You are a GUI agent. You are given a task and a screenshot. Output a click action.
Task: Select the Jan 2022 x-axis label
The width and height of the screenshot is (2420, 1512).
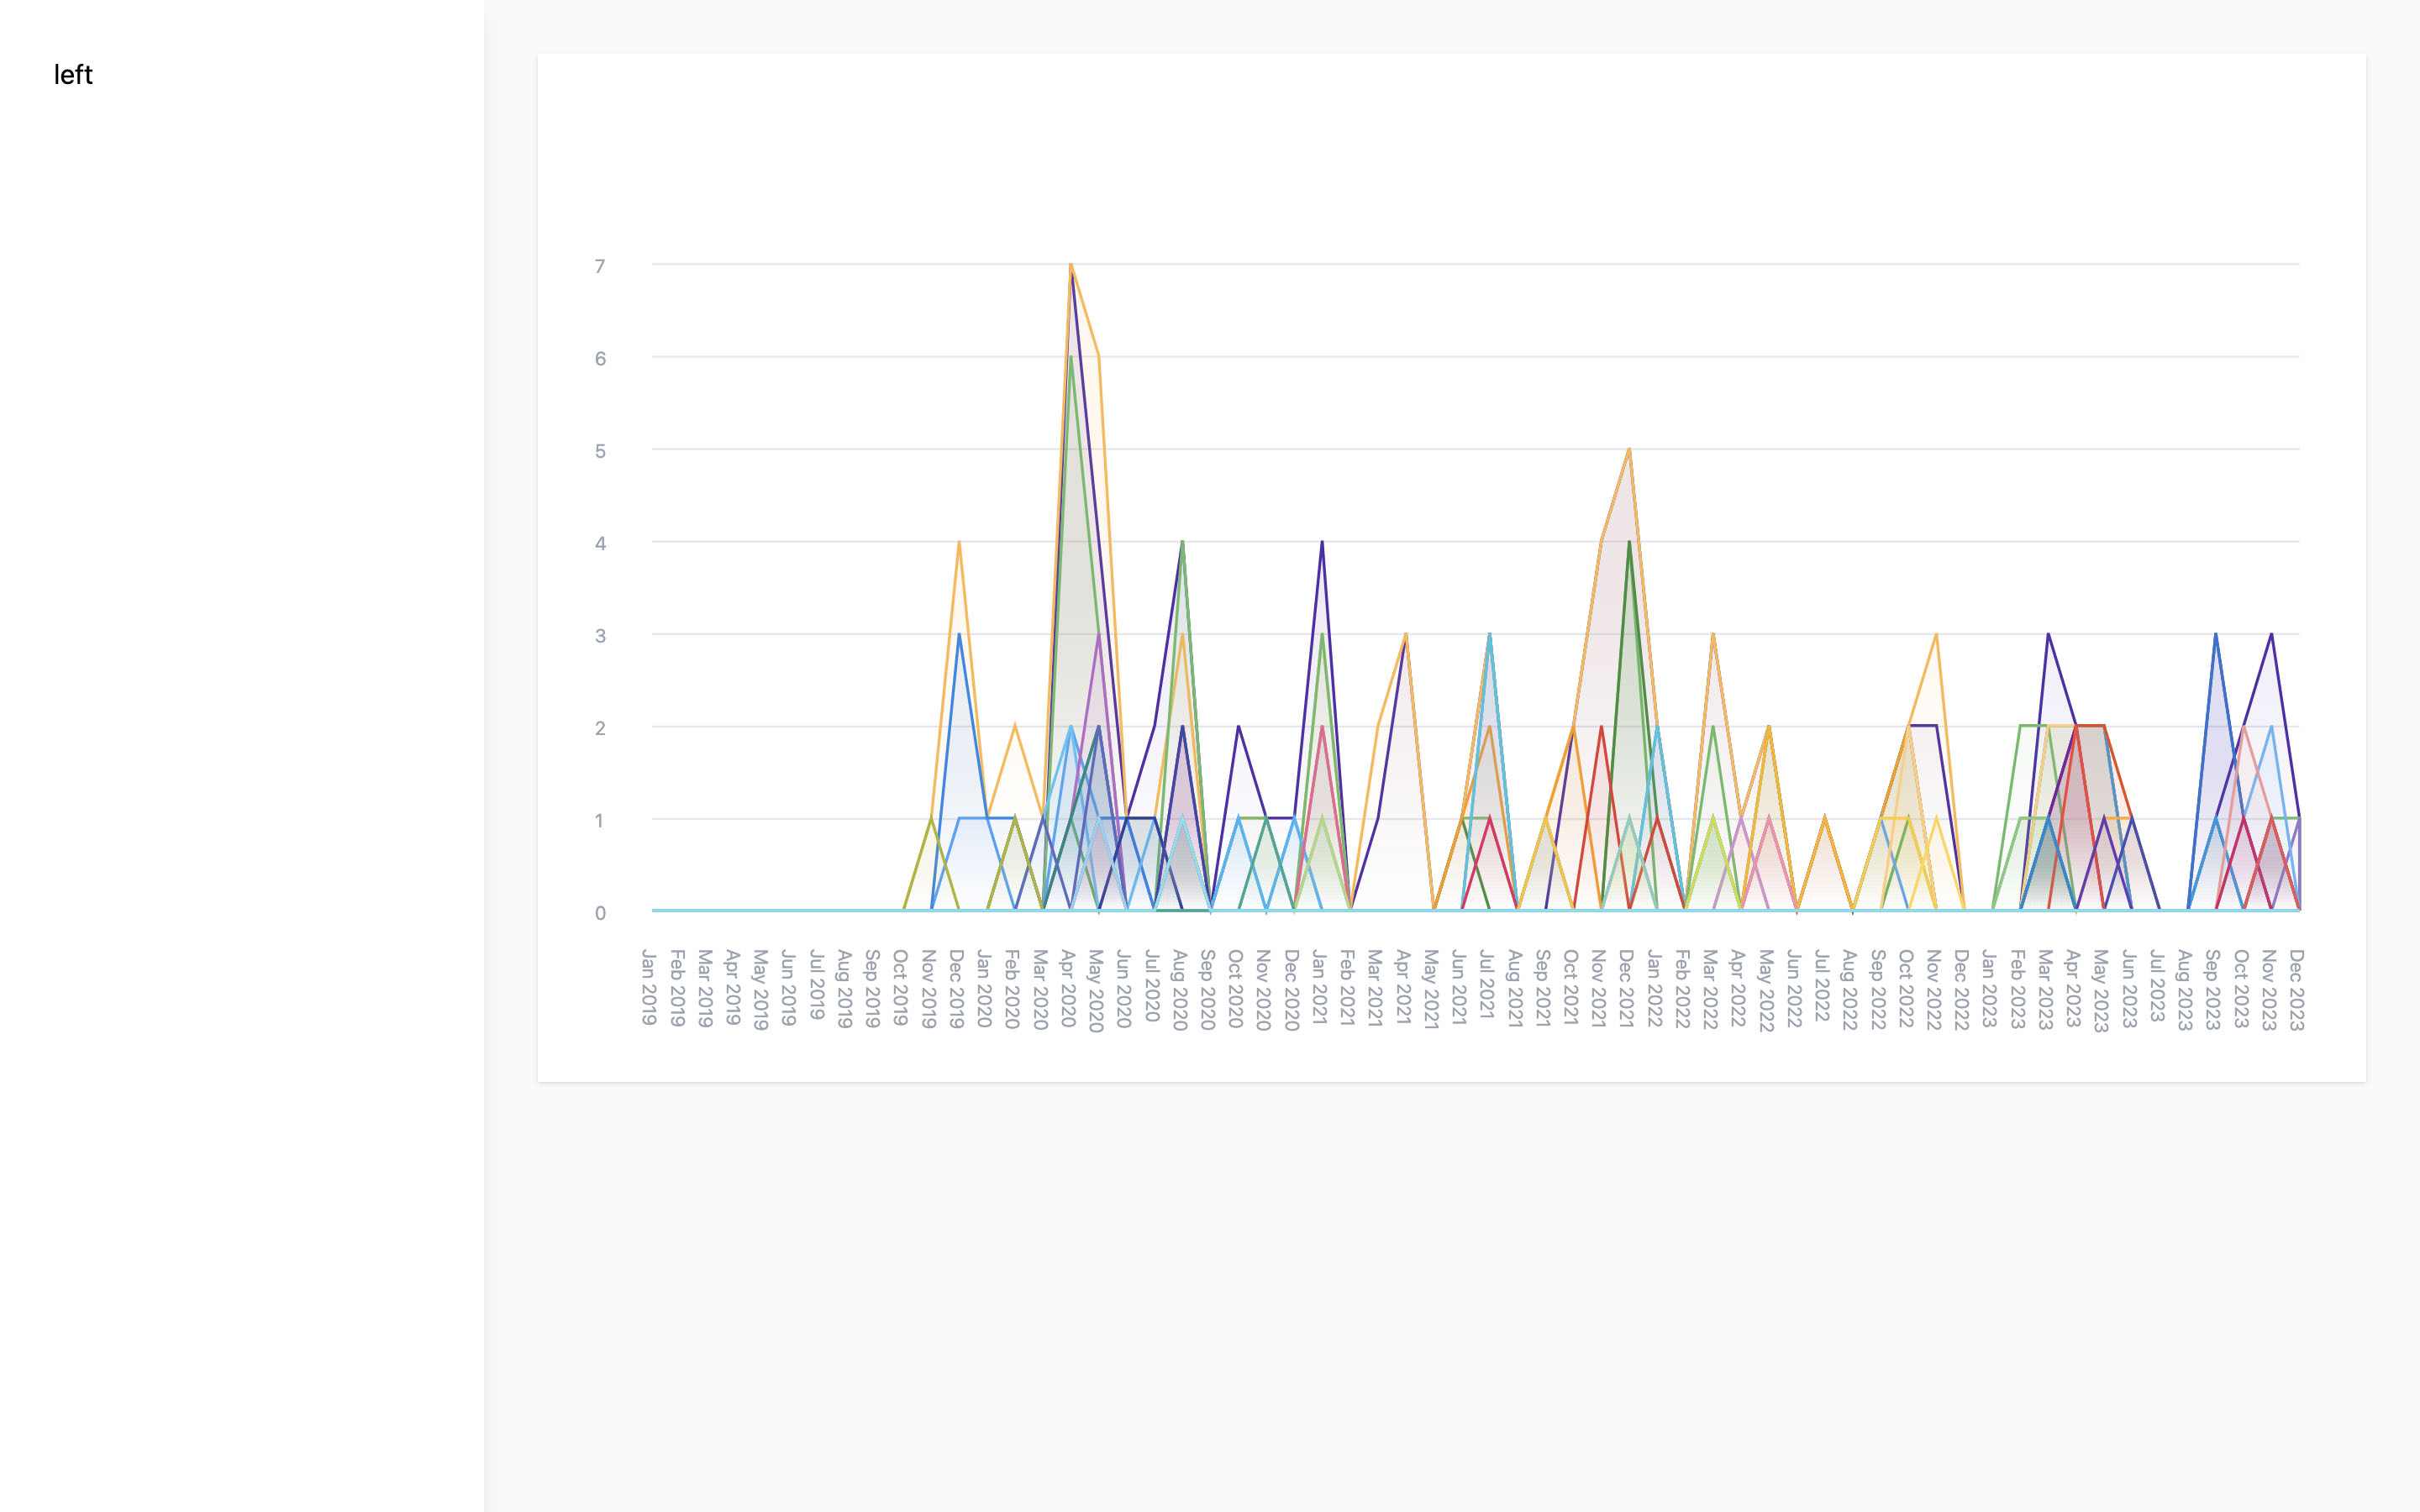[x=1655, y=988]
